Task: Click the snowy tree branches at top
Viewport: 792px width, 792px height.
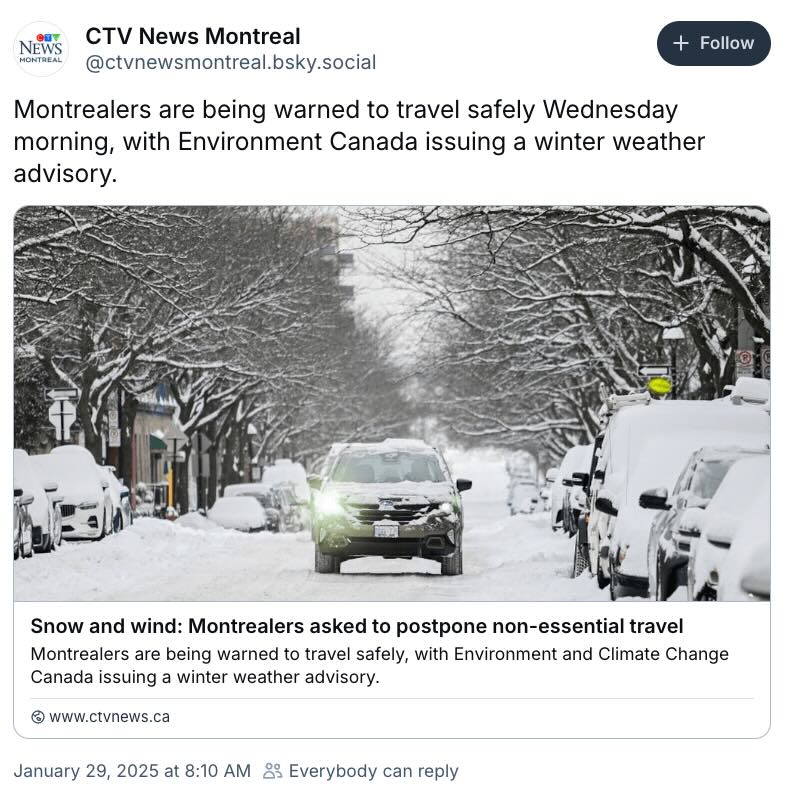Action: 392,283
